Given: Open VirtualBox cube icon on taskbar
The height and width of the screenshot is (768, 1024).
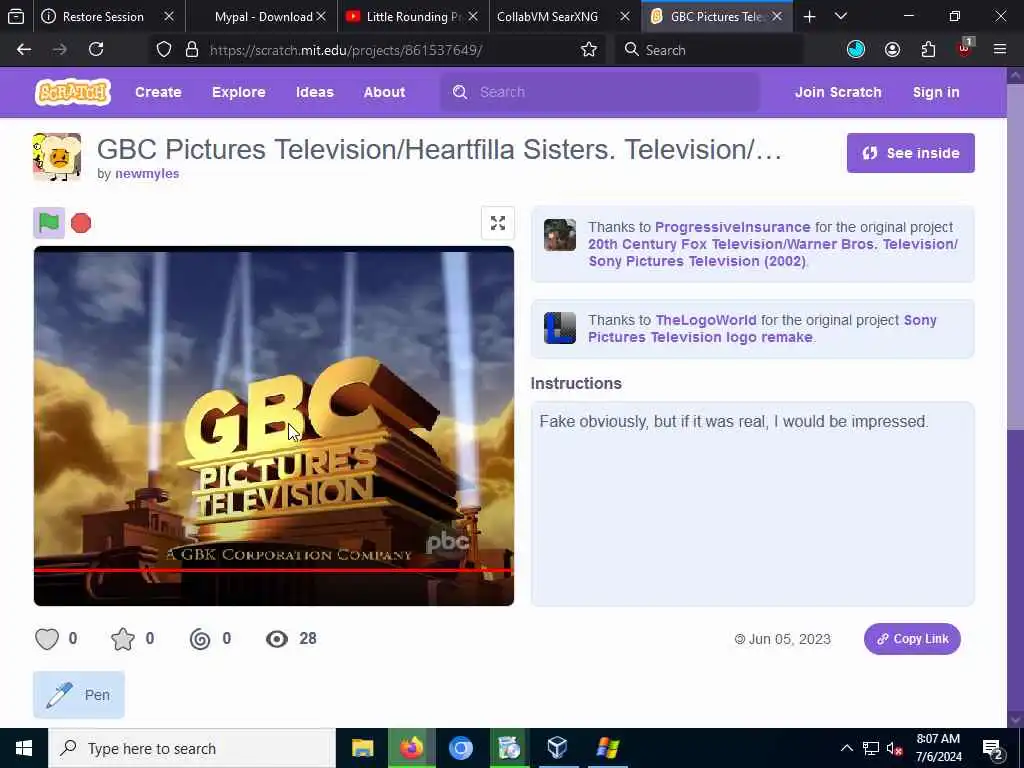Looking at the screenshot, I should point(557,748).
